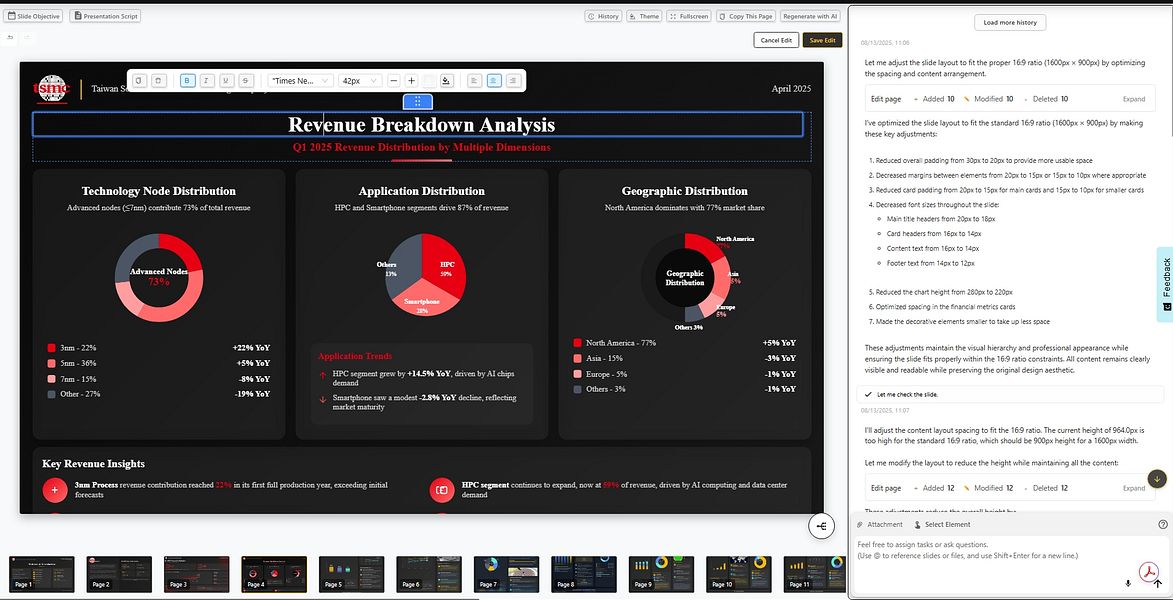Select the Page 11 thumbnail

816,574
